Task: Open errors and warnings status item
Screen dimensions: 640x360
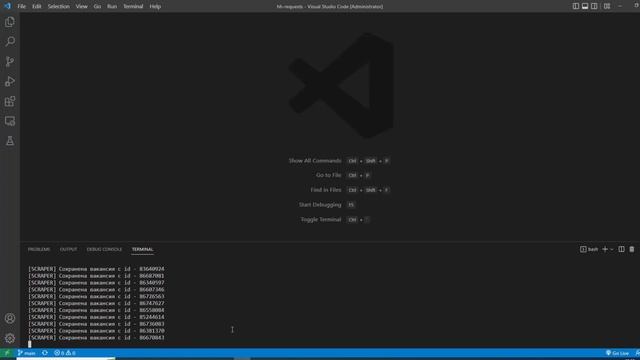Action: point(65,353)
